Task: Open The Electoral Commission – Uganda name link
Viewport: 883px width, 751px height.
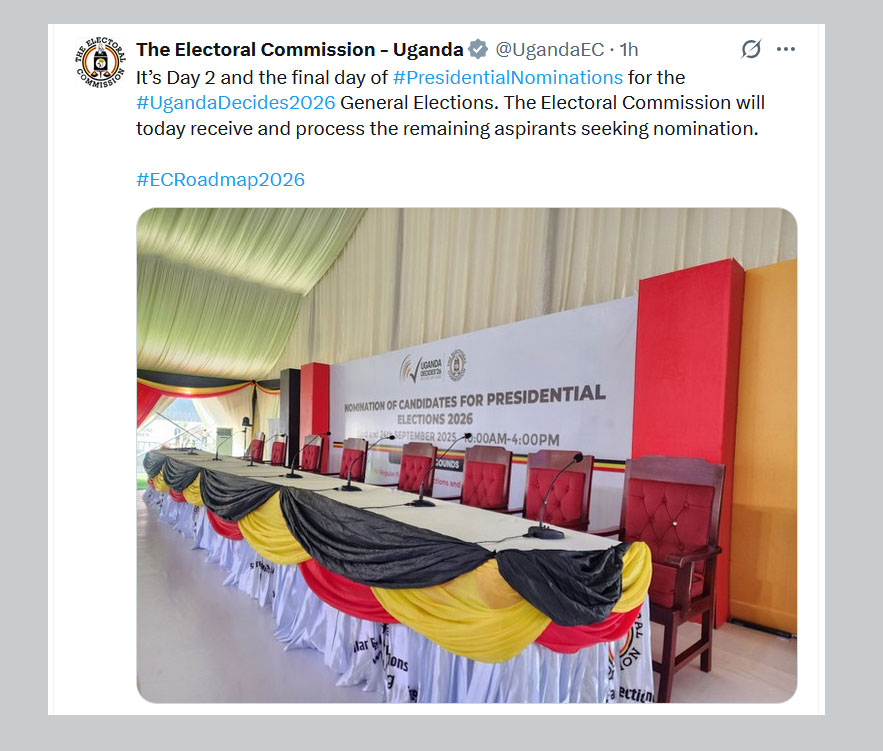Action: [x=300, y=50]
